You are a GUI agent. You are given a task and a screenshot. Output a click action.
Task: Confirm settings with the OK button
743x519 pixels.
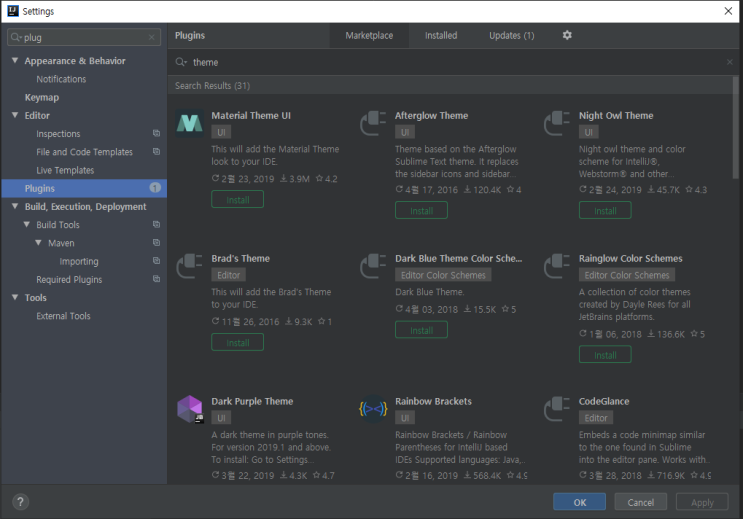point(580,502)
